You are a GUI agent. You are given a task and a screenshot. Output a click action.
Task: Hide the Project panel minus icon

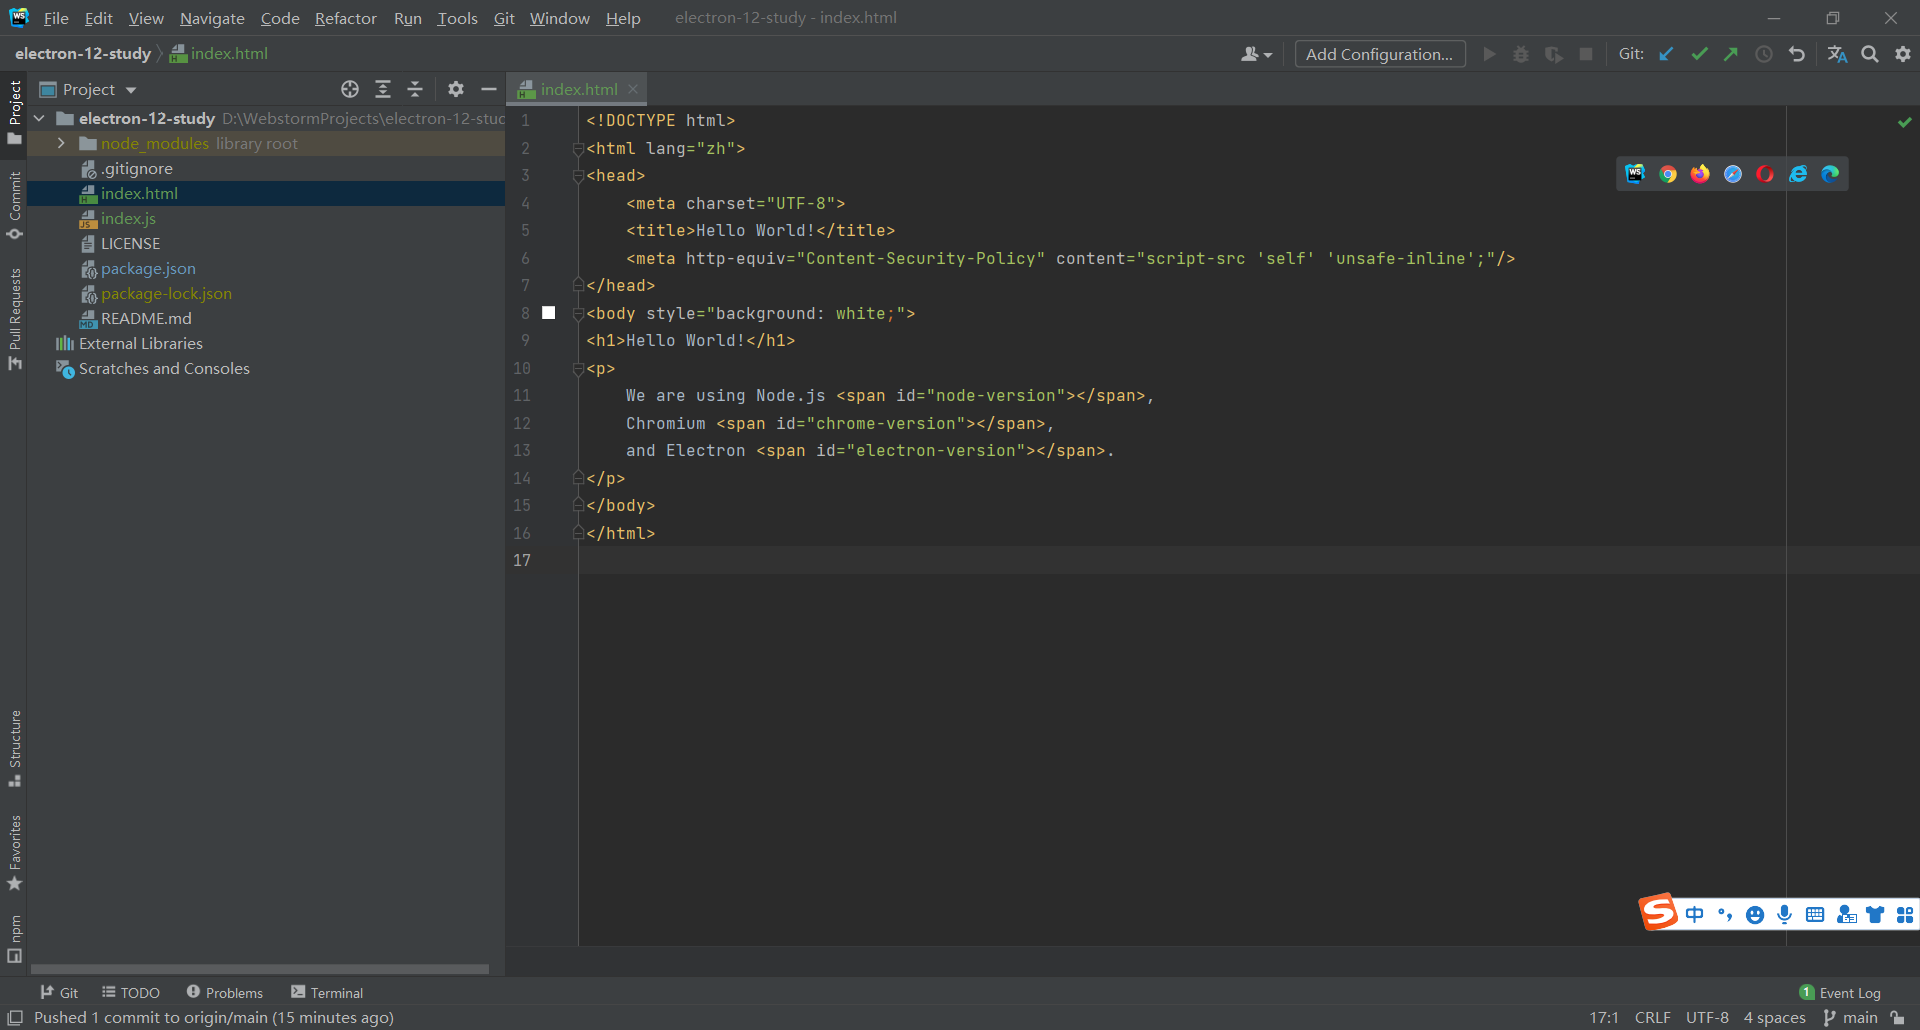click(x=488, y=89)
